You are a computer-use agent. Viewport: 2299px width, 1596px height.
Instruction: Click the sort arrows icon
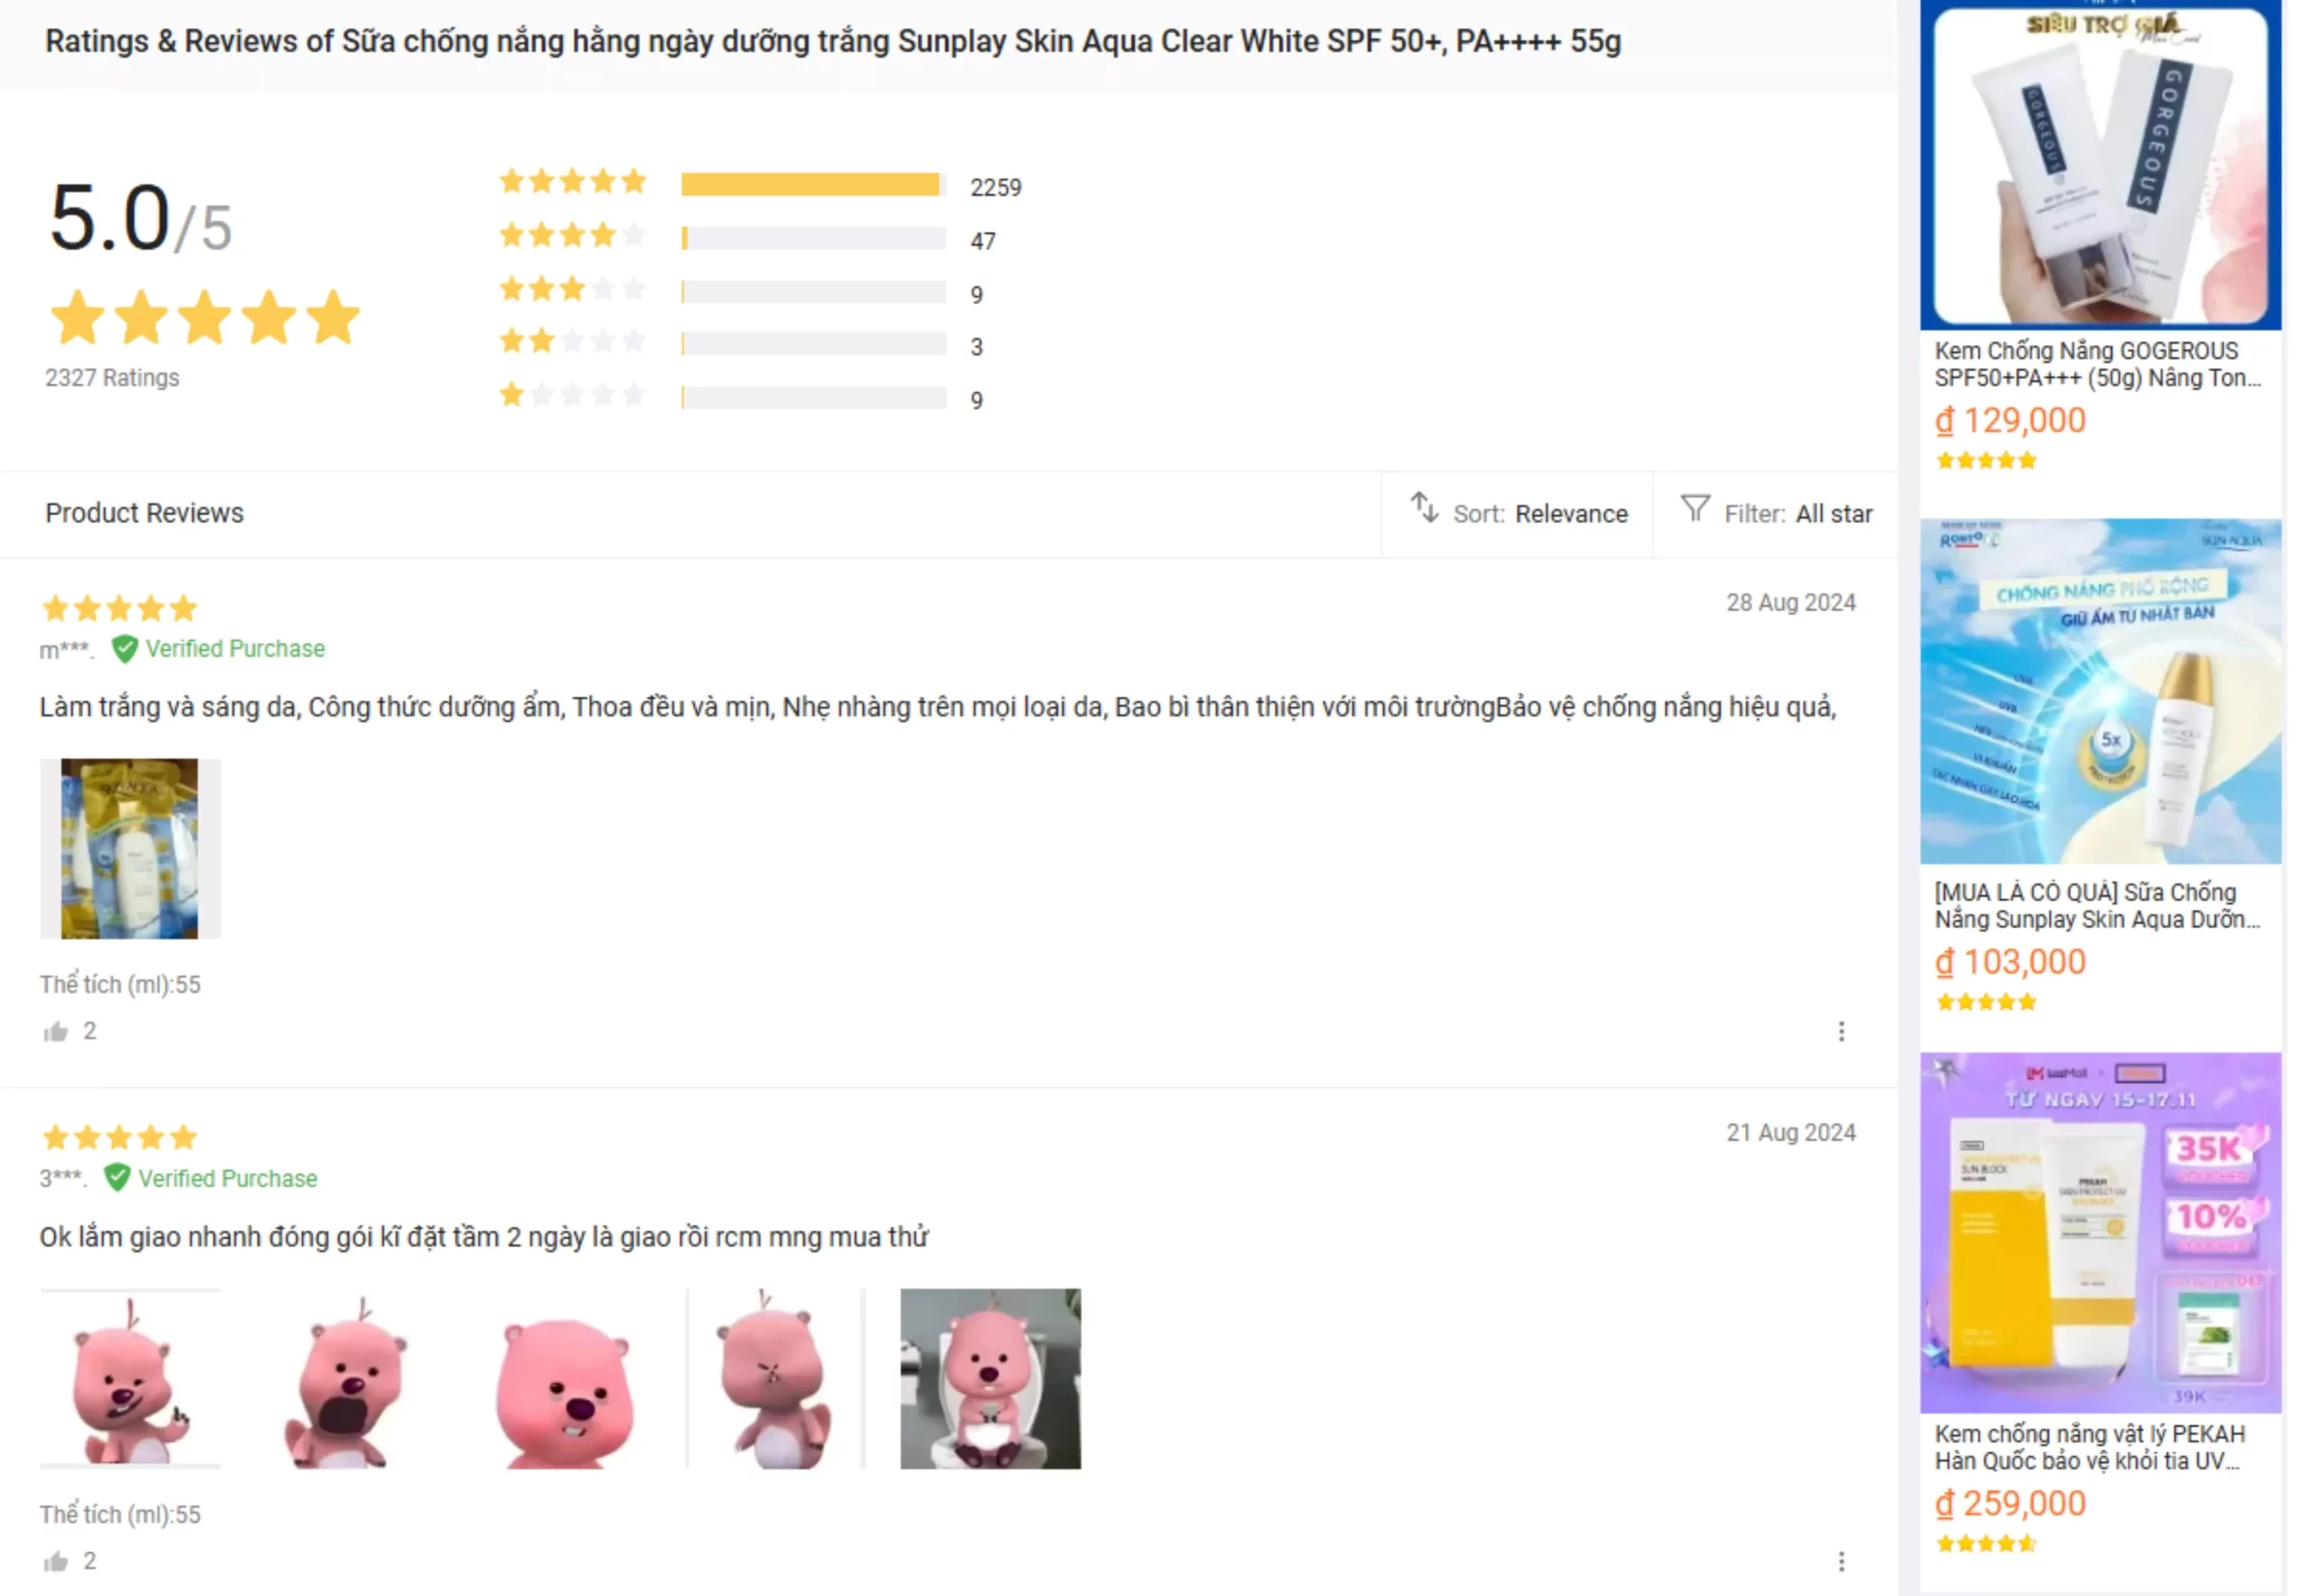coord(1423,508)
